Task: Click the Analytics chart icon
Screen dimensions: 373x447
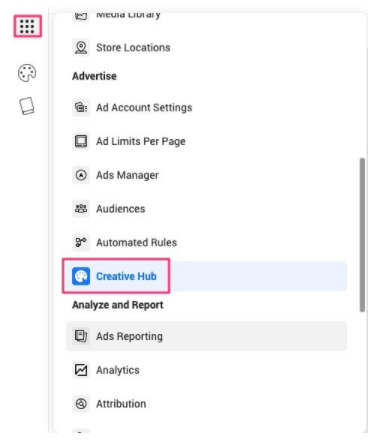Action: pos(81,370)
